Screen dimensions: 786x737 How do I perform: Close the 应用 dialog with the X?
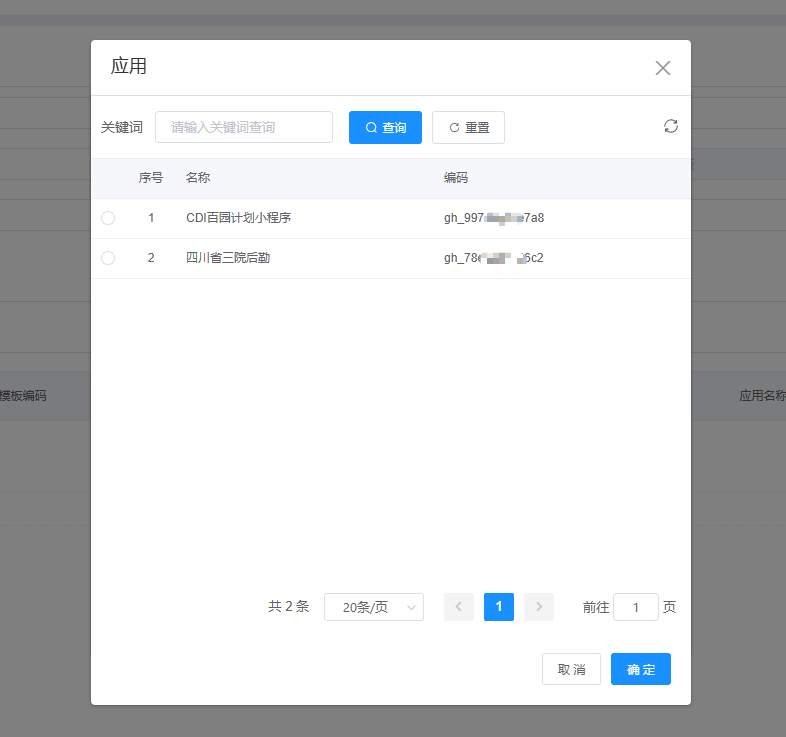coord(662,68)
